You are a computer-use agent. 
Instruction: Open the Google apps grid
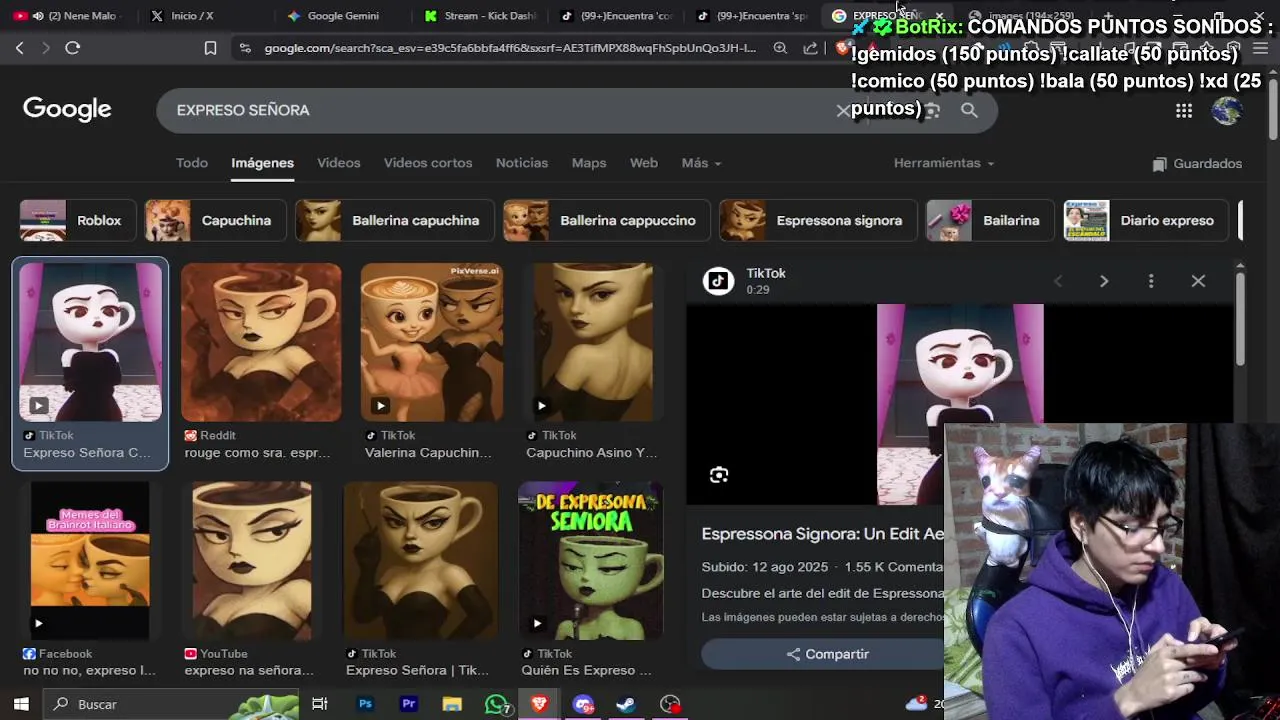(x=1184, y=111)
